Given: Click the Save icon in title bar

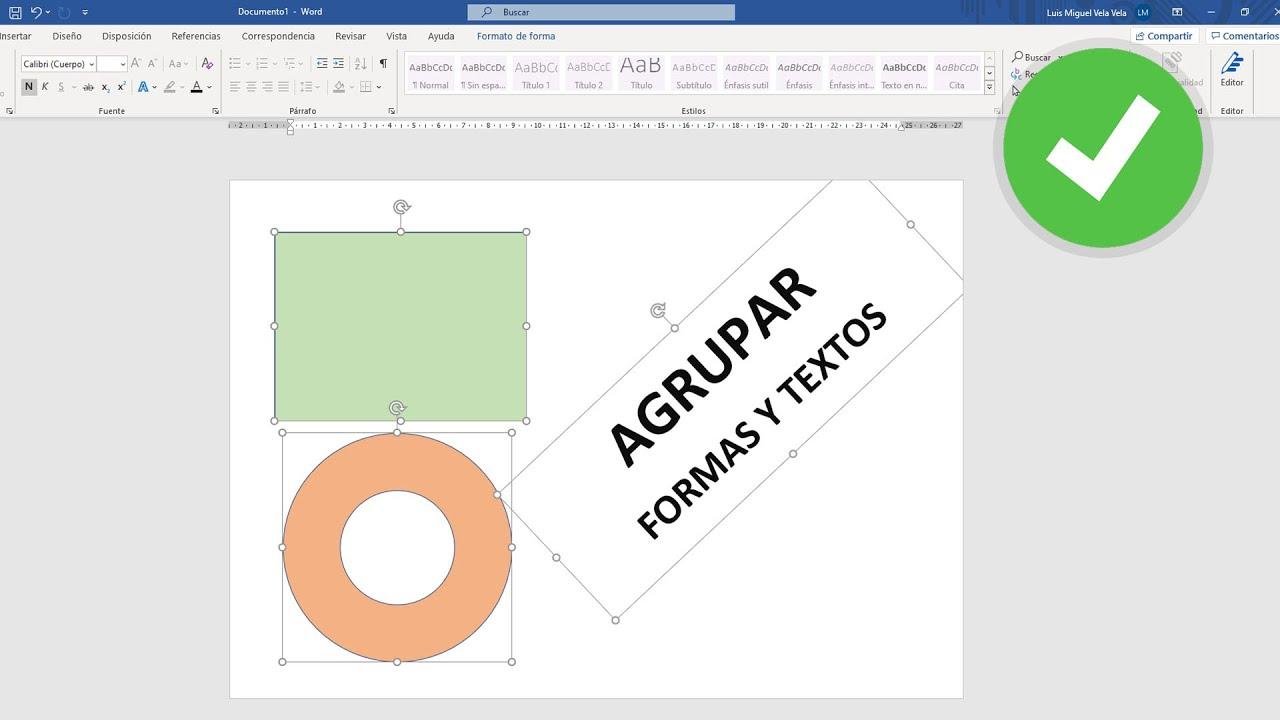Looking at the screenshot, I should click(15, 12).
